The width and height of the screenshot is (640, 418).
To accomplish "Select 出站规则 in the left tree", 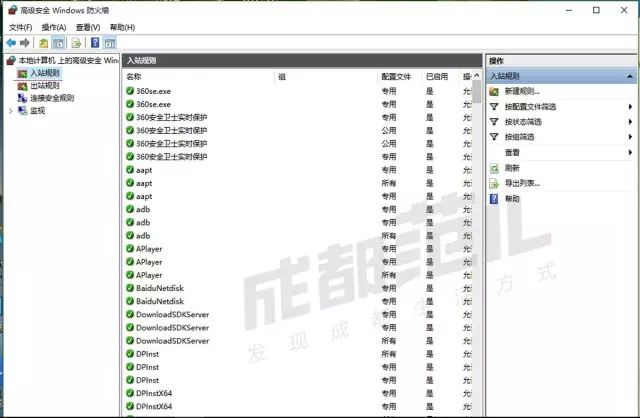I will click(45, 85).
